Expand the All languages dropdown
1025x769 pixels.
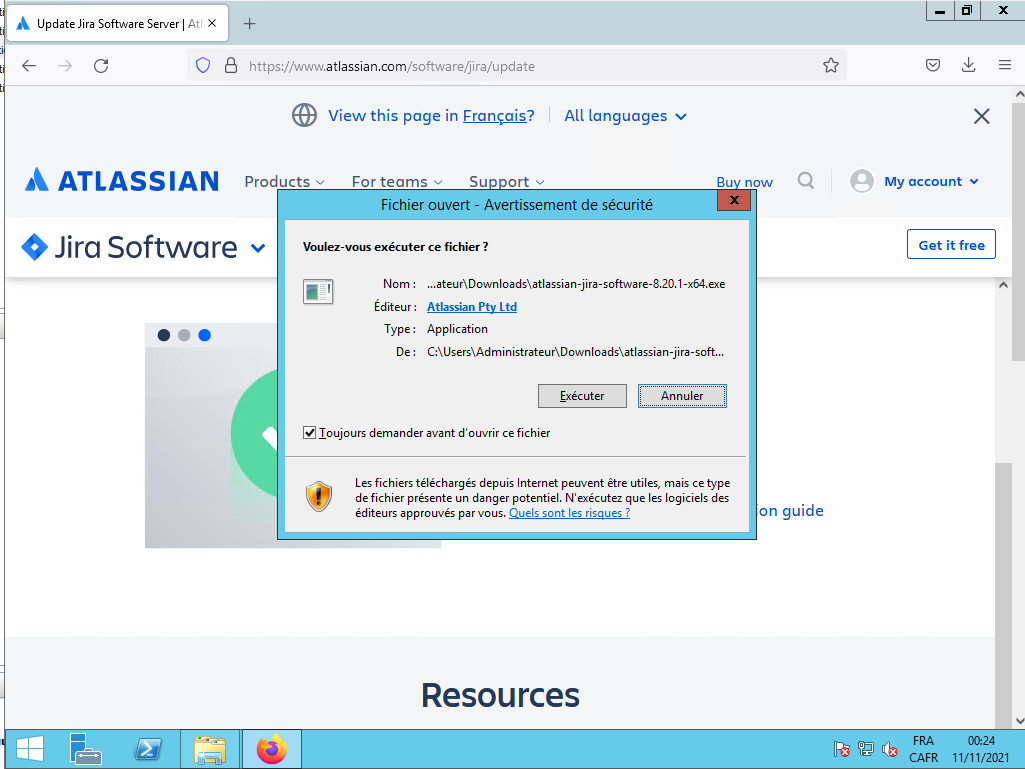coord(625,116)
